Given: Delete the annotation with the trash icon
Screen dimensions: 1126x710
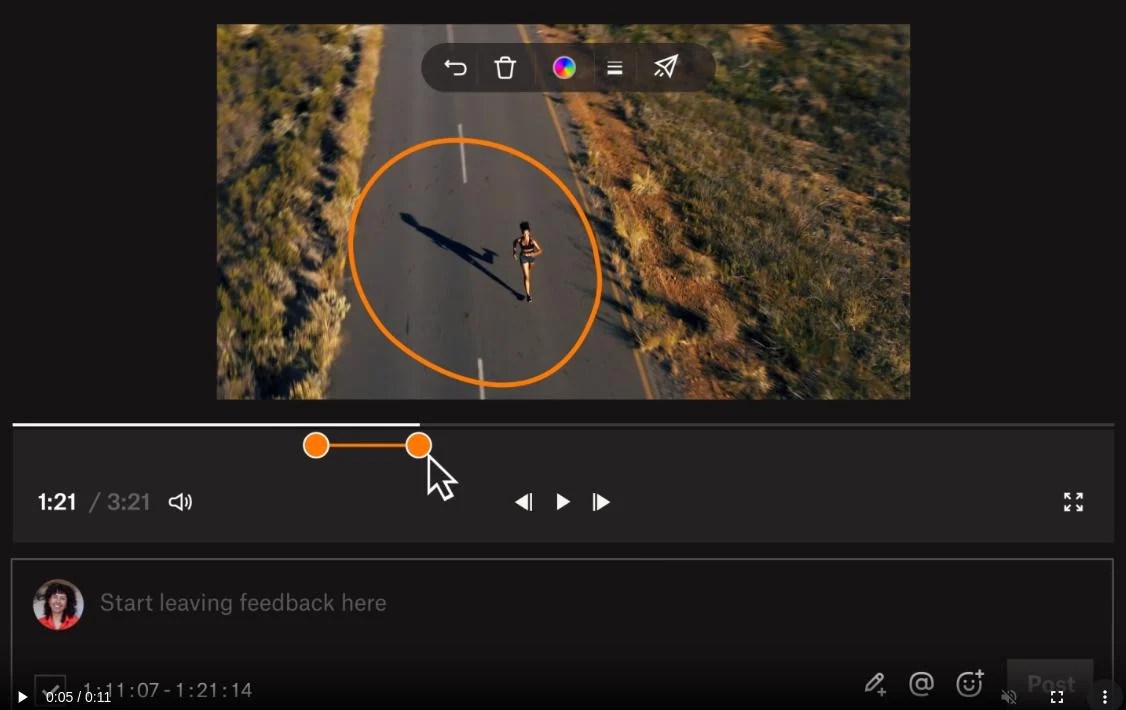Looking at the screenshot, I should [506, 67].
